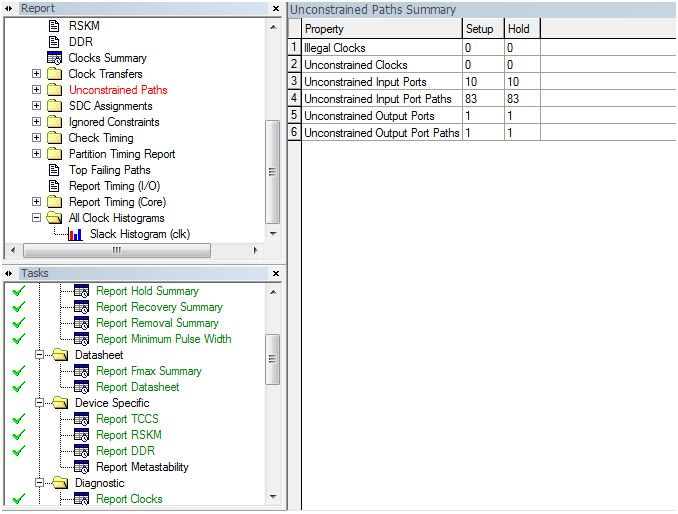678x514 pixels.
Task: Click the Report DDR task icon
Action: tap(81, 451)
